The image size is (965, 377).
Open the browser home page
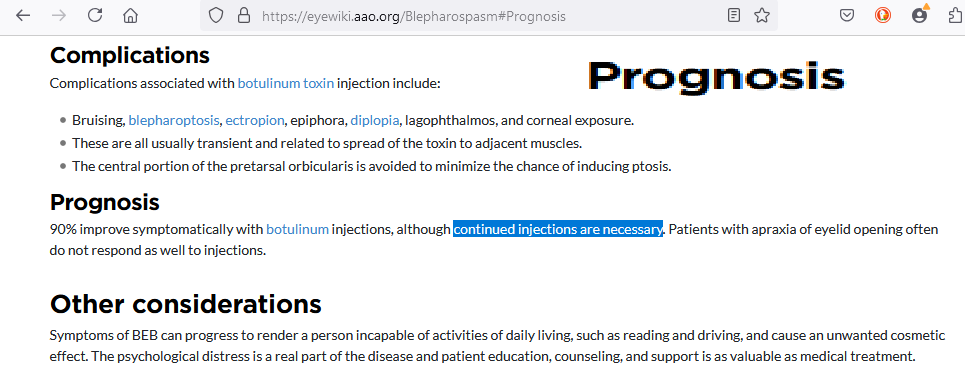click(x=130, y=15)
